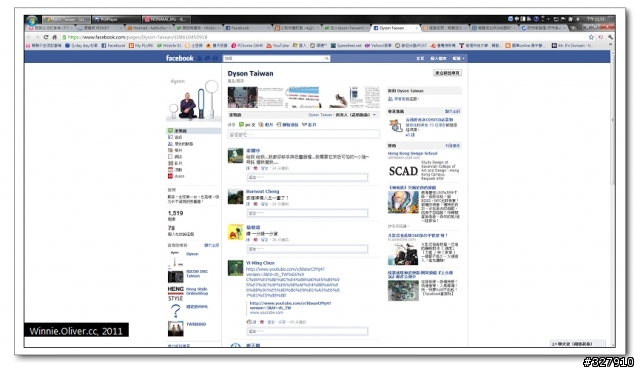Open the Chrome wrench settings icon
This screenshot has width=640, height=370.
pos(610,37)
